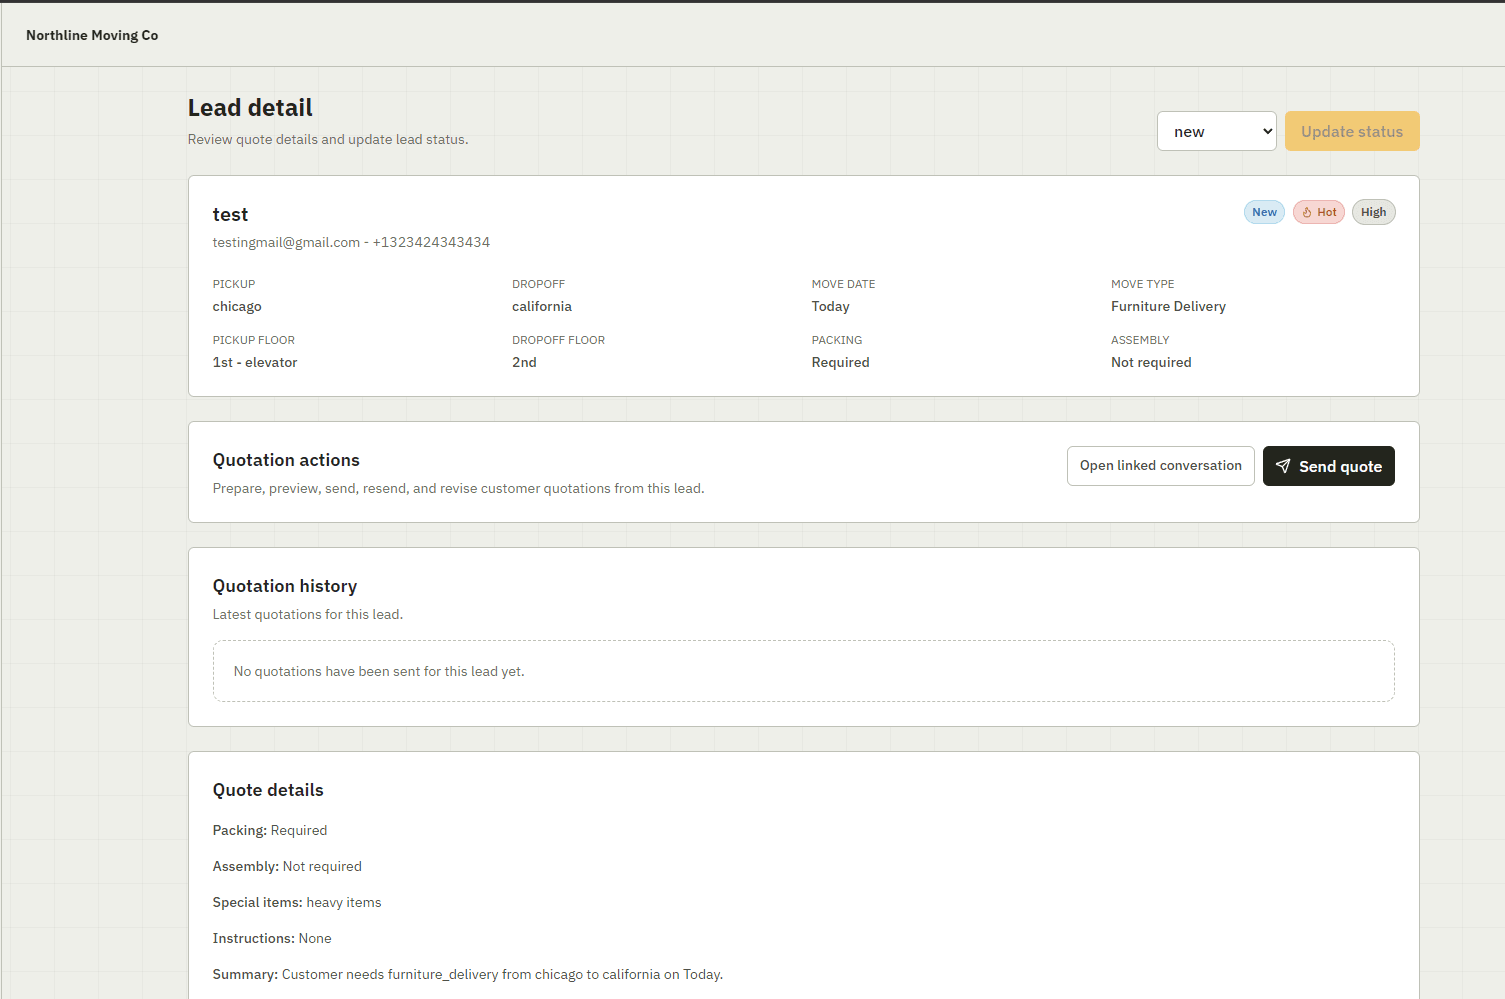
Task: Click the flame icon in Hot badge
Action: tap(1307, 212)
